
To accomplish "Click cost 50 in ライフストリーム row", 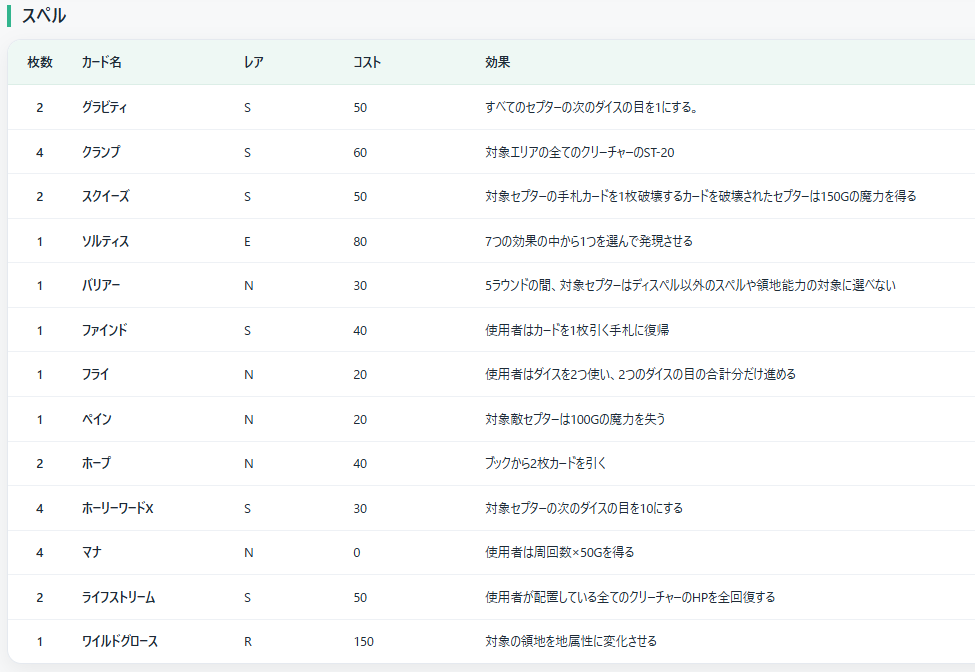I will [360, 597].
